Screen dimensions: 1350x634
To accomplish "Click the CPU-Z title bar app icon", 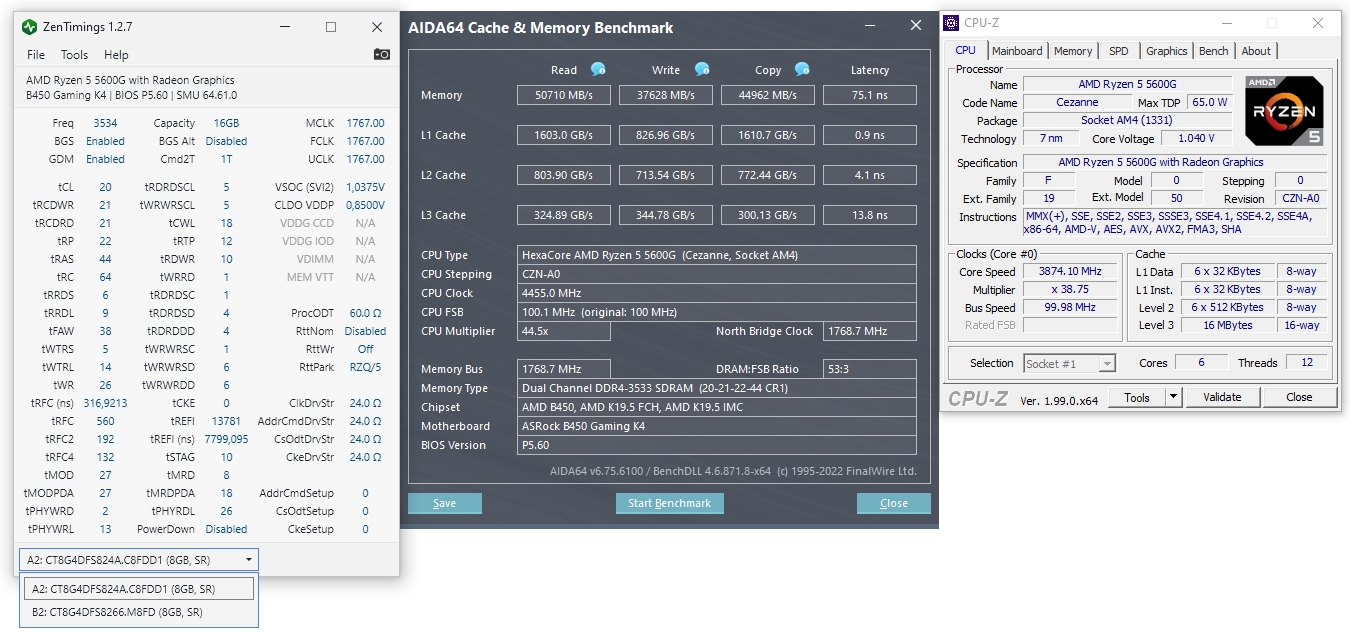I will [x=952, y=22].
